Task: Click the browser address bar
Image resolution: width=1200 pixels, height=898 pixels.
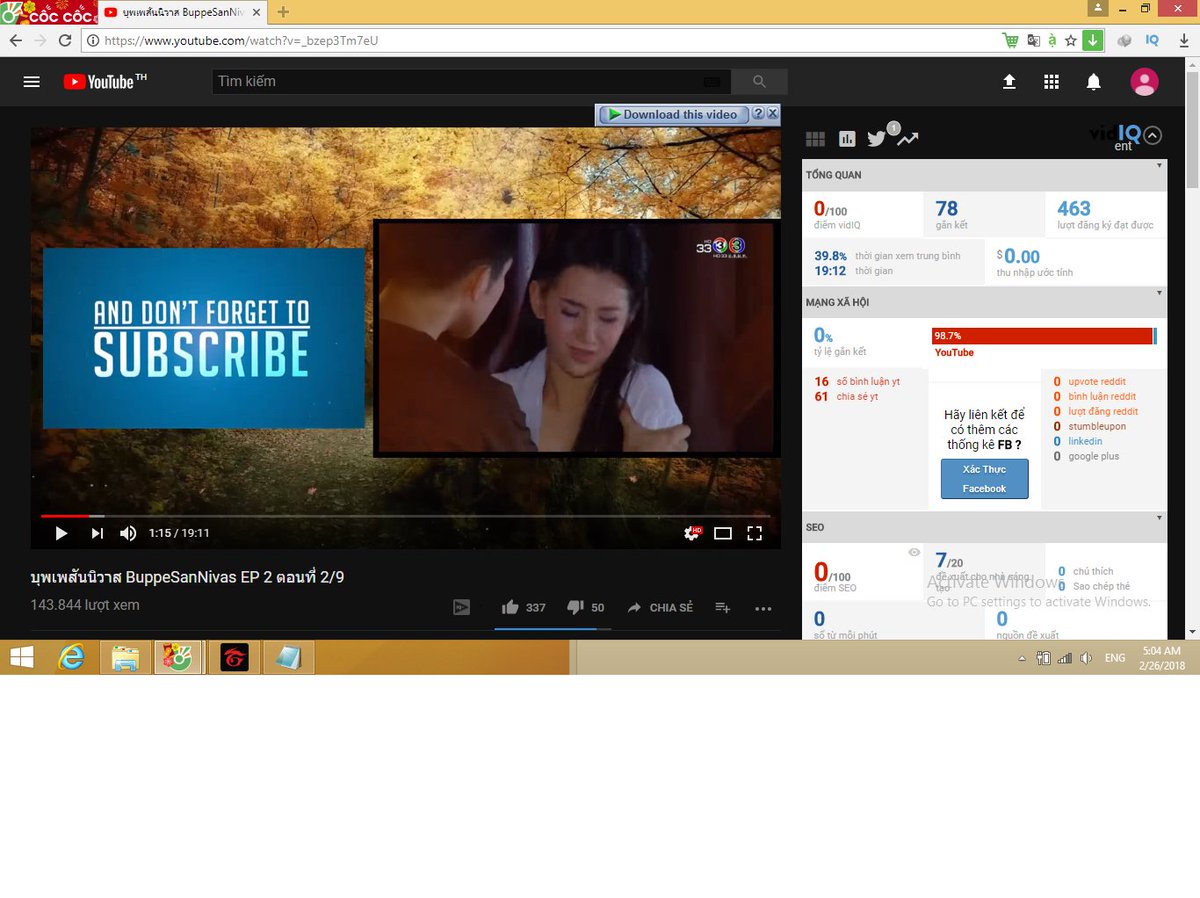Action: [540, 41]
